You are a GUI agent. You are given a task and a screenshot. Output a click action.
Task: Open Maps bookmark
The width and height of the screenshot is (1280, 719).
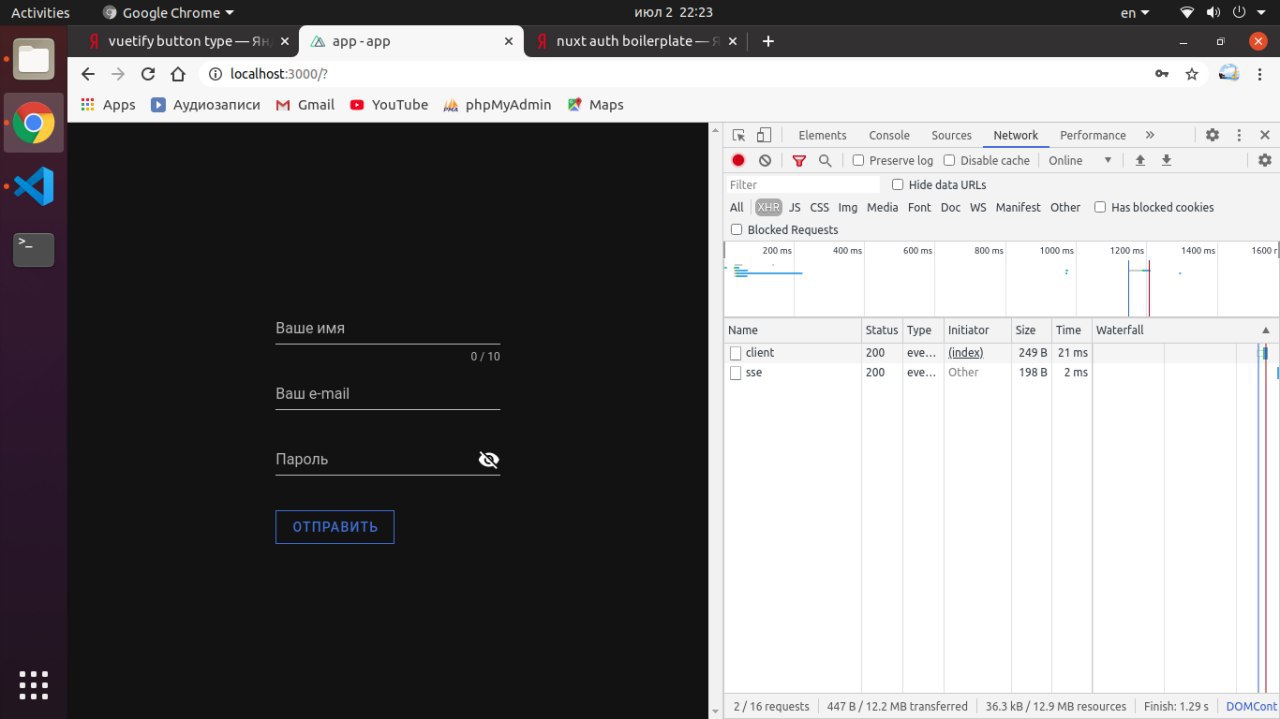coord(595,105)
